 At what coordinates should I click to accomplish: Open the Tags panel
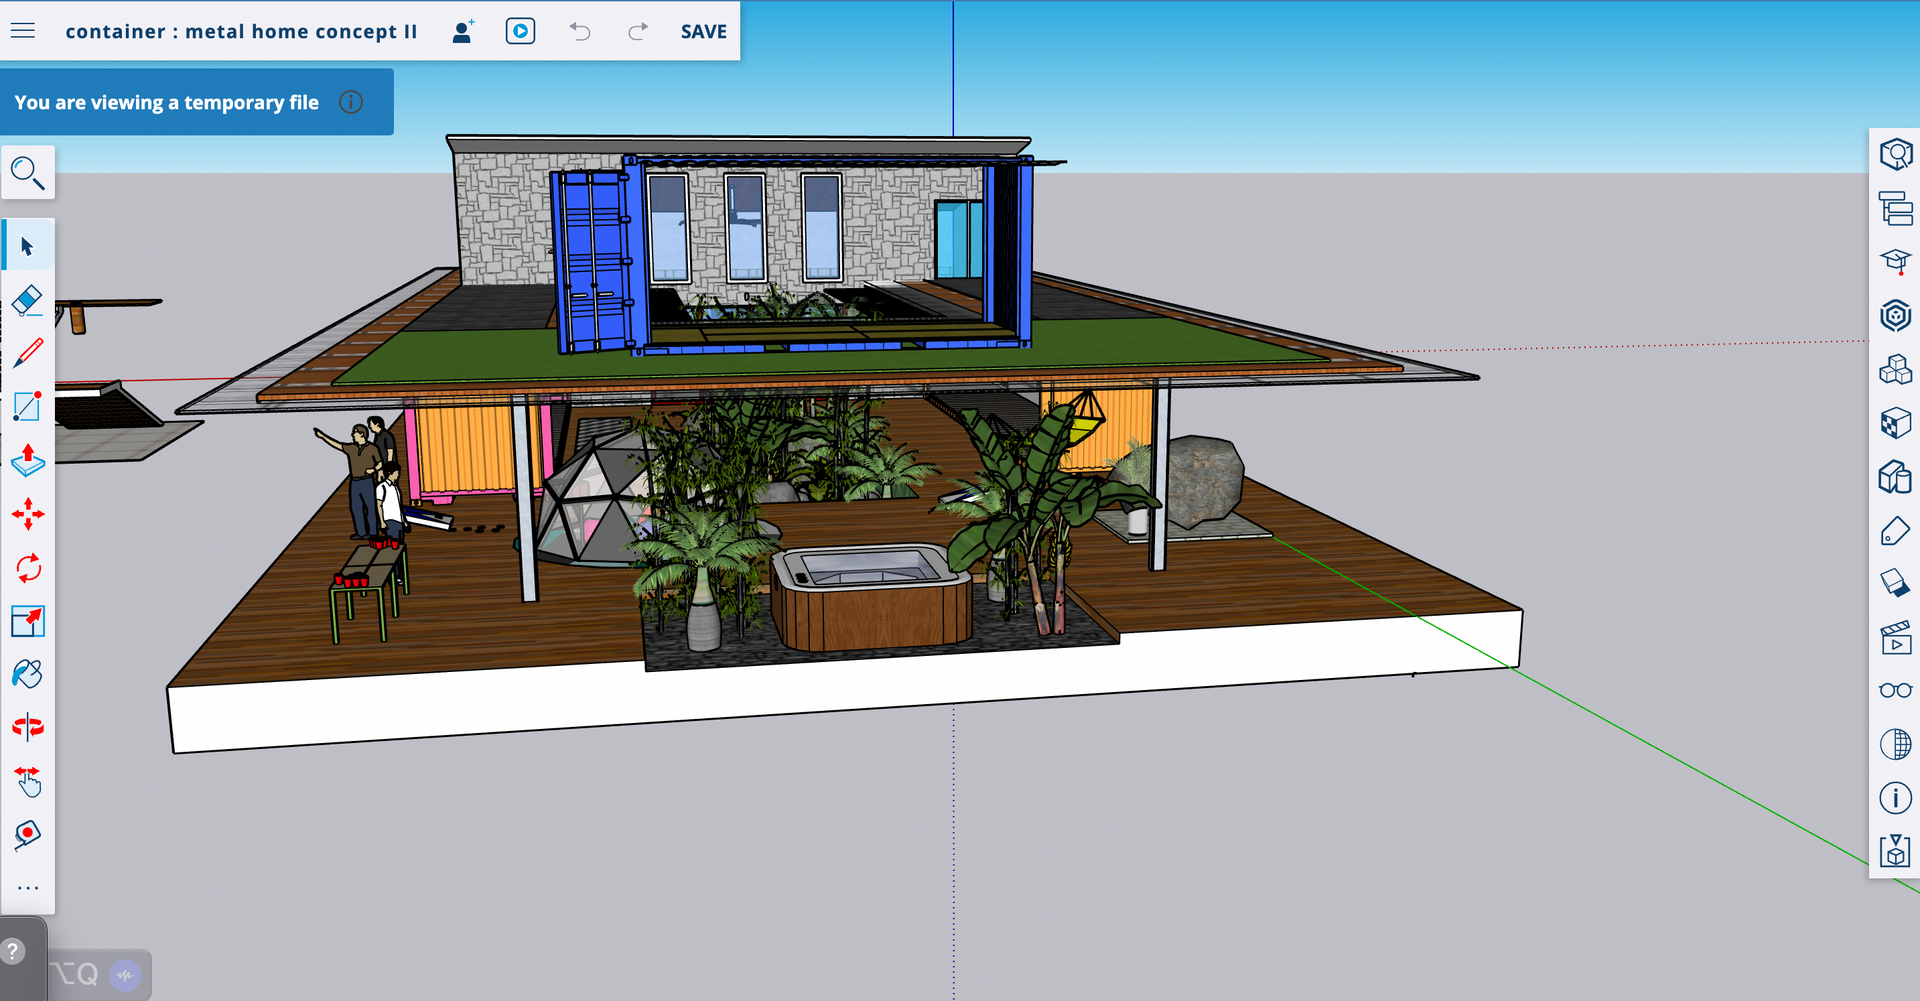(x=1895, y=531)
